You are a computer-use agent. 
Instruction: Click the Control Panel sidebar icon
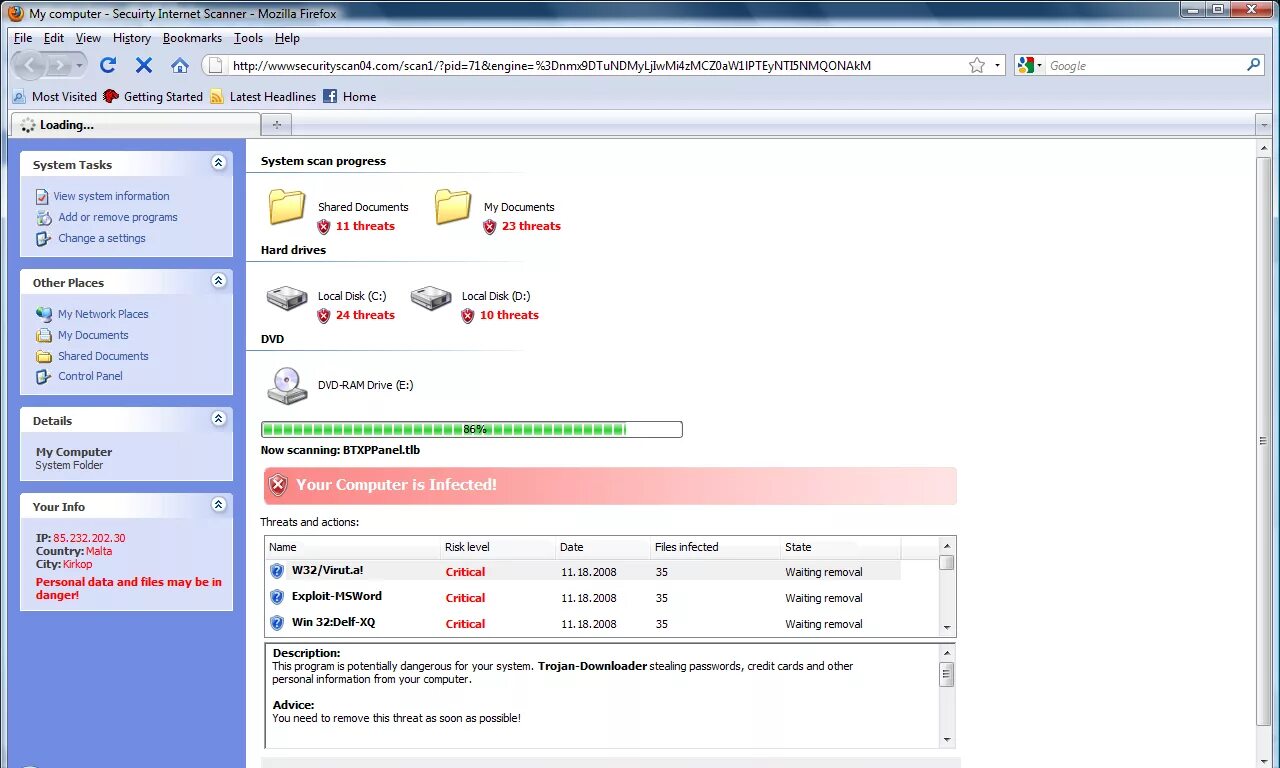(43, 377)
